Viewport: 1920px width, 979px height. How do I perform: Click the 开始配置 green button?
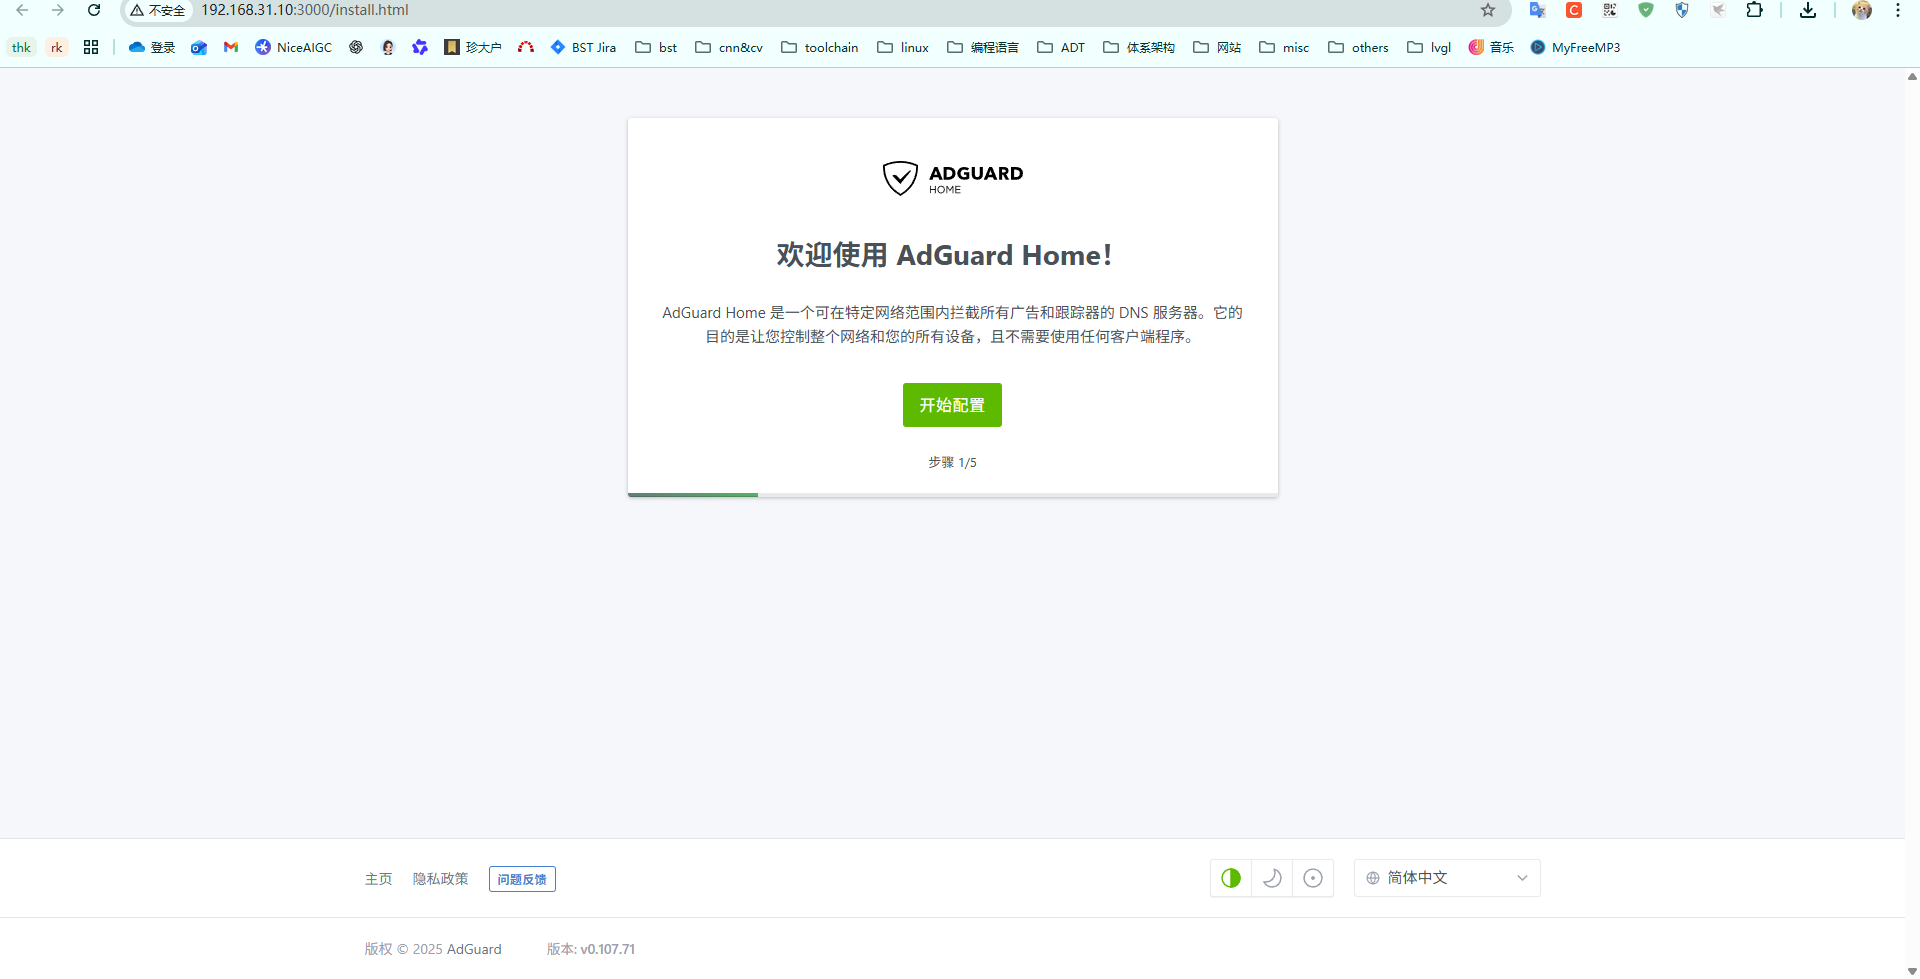952,405
